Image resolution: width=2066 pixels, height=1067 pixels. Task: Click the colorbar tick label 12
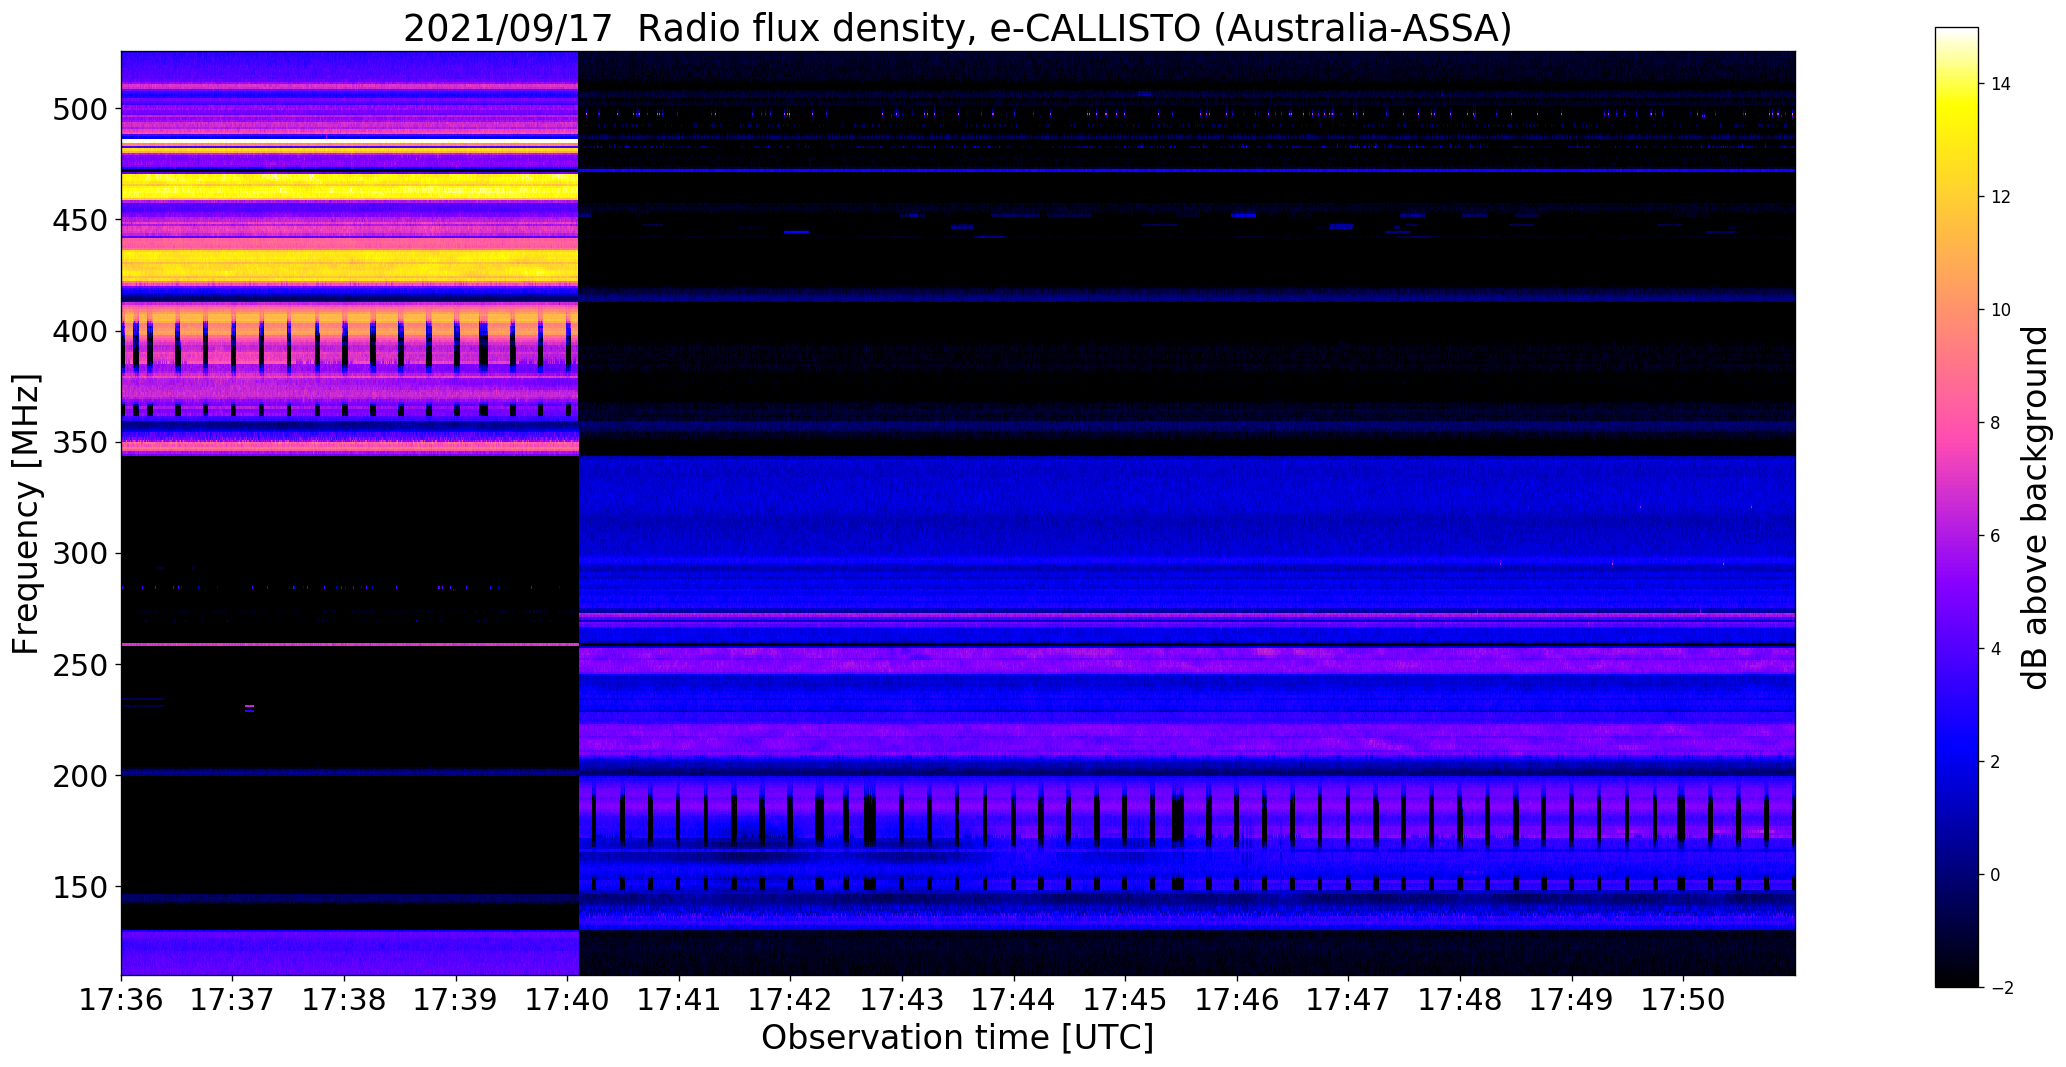2001,197
